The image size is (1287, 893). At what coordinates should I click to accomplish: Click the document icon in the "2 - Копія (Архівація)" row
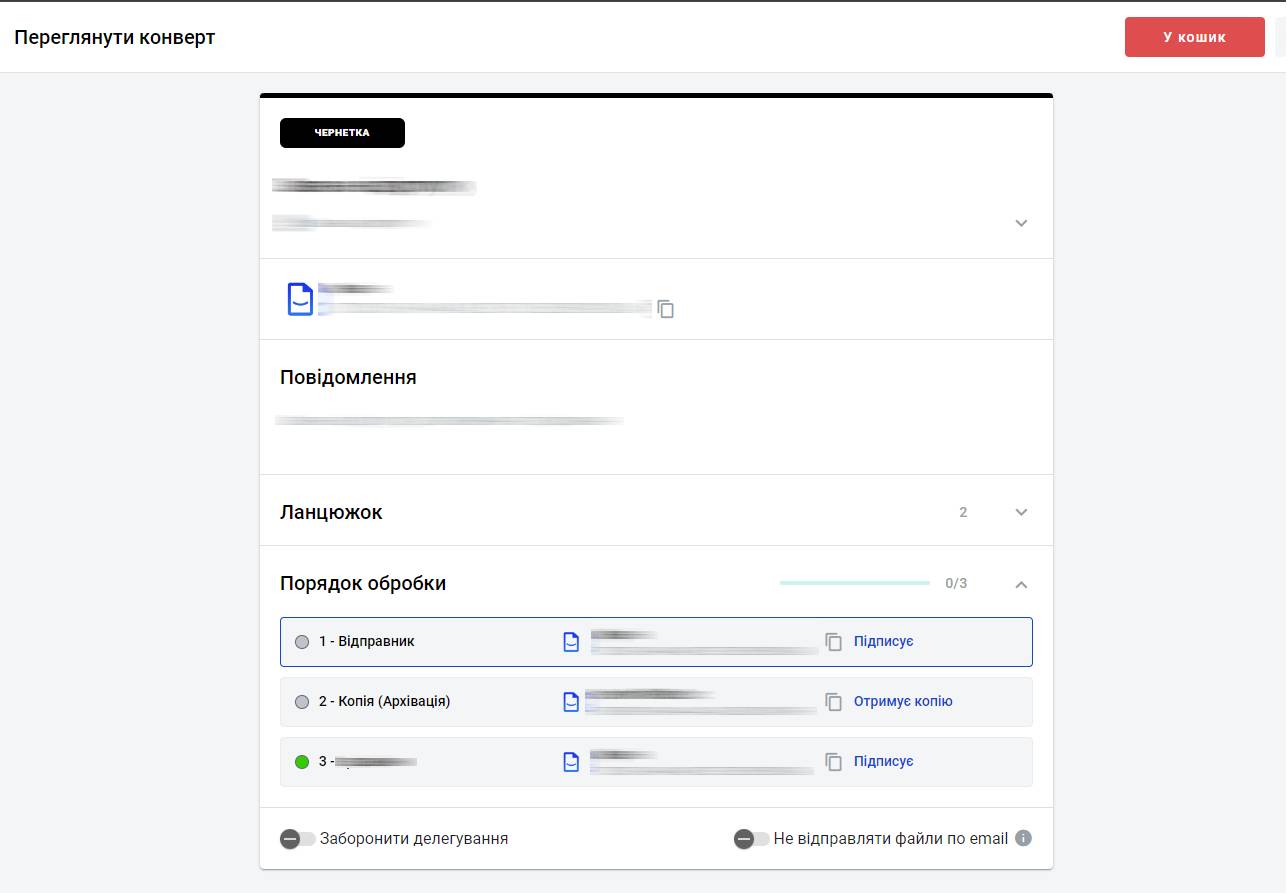[x=571, y=702]
